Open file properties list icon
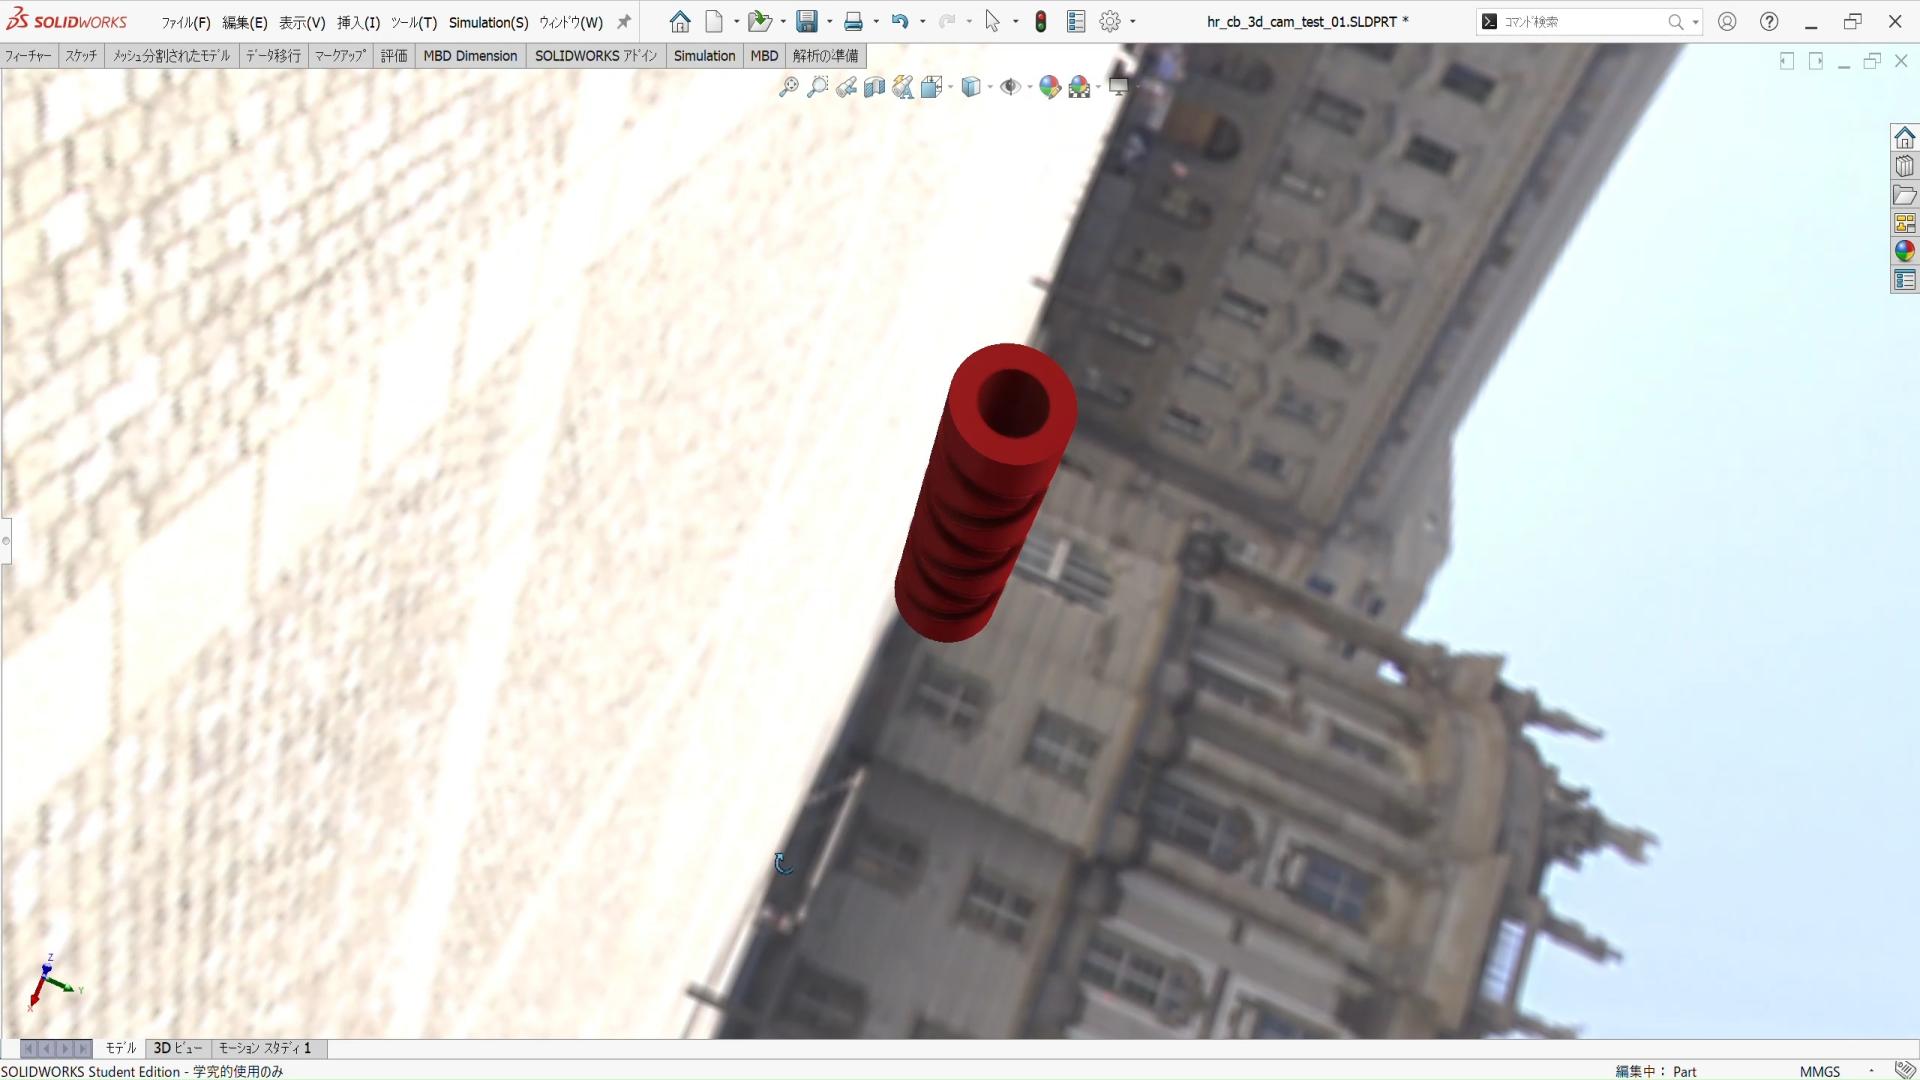 pyautogui.click(x=1076, y=21)
